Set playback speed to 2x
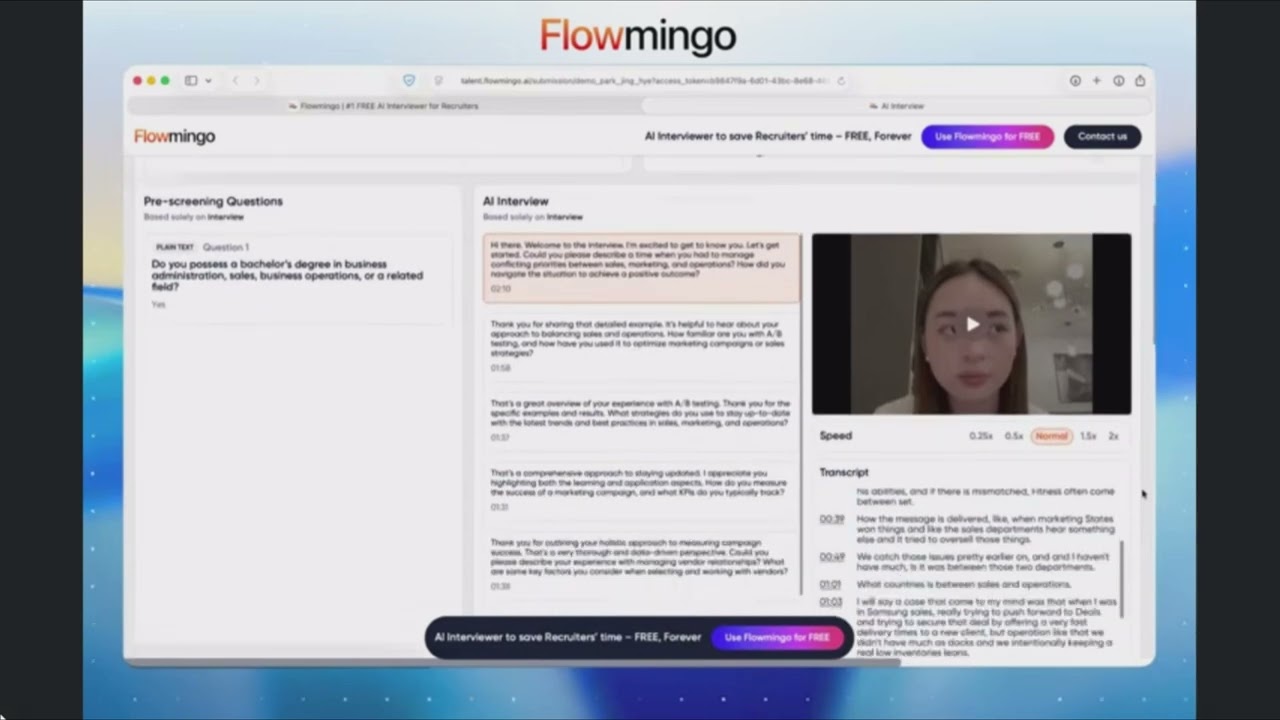The image size is (1280, 720). (x=1113, y=436)
